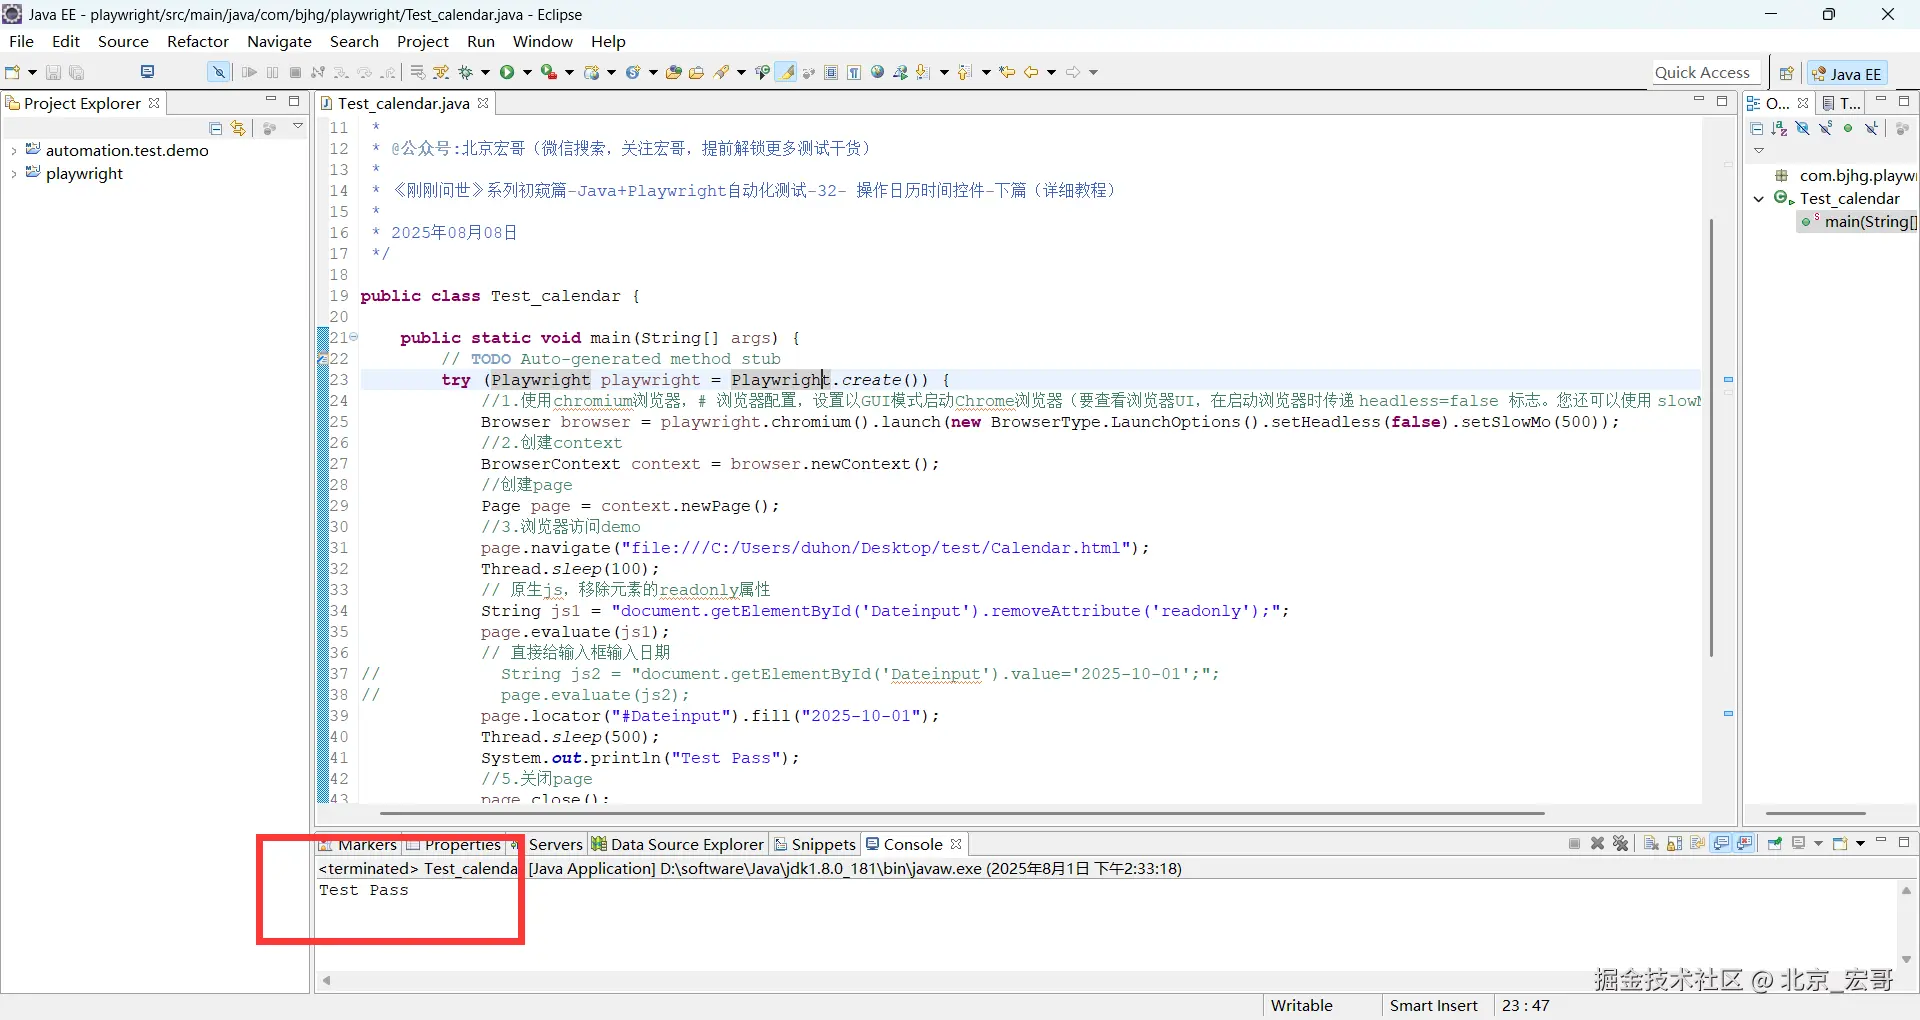This screenshot has width=1920, height=1020.
Task: Click the editor horizontal scrollbar
Action: (962, 813)
